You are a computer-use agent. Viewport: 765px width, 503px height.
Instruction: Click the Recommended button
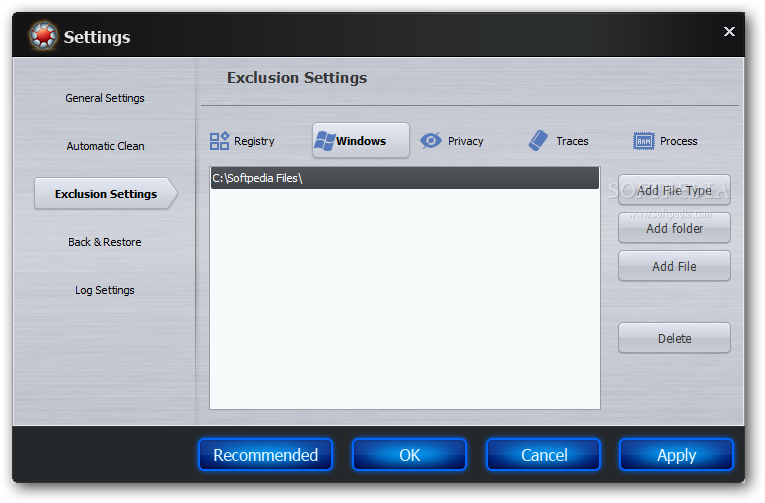point(265,455)
